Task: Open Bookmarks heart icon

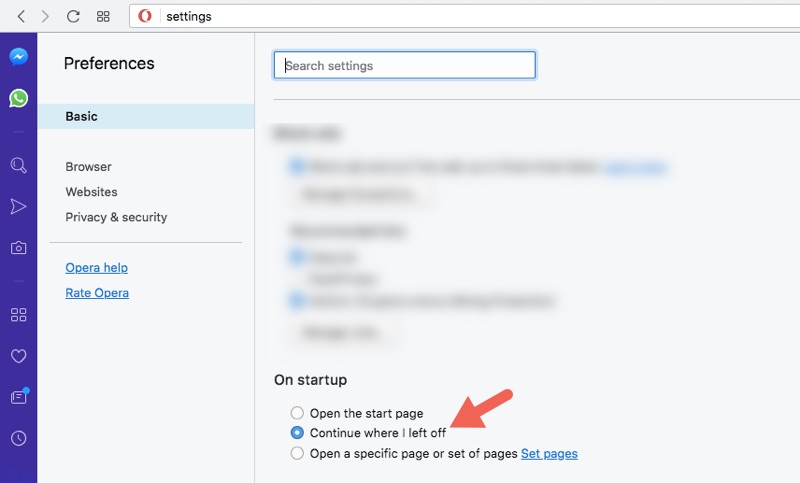Action: pyautogui.click(x=18, y=356)
